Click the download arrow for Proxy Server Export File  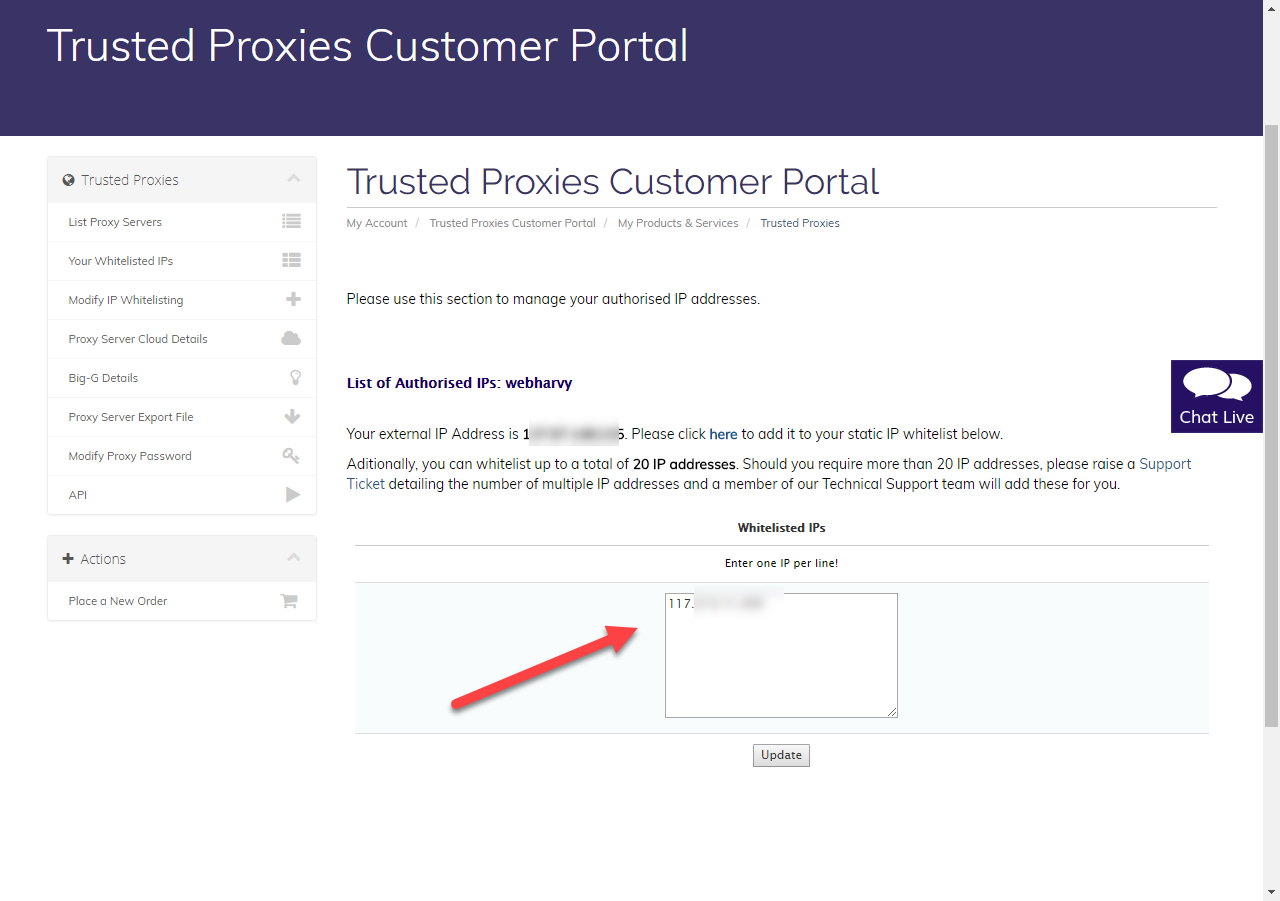[x=292, y=417]
